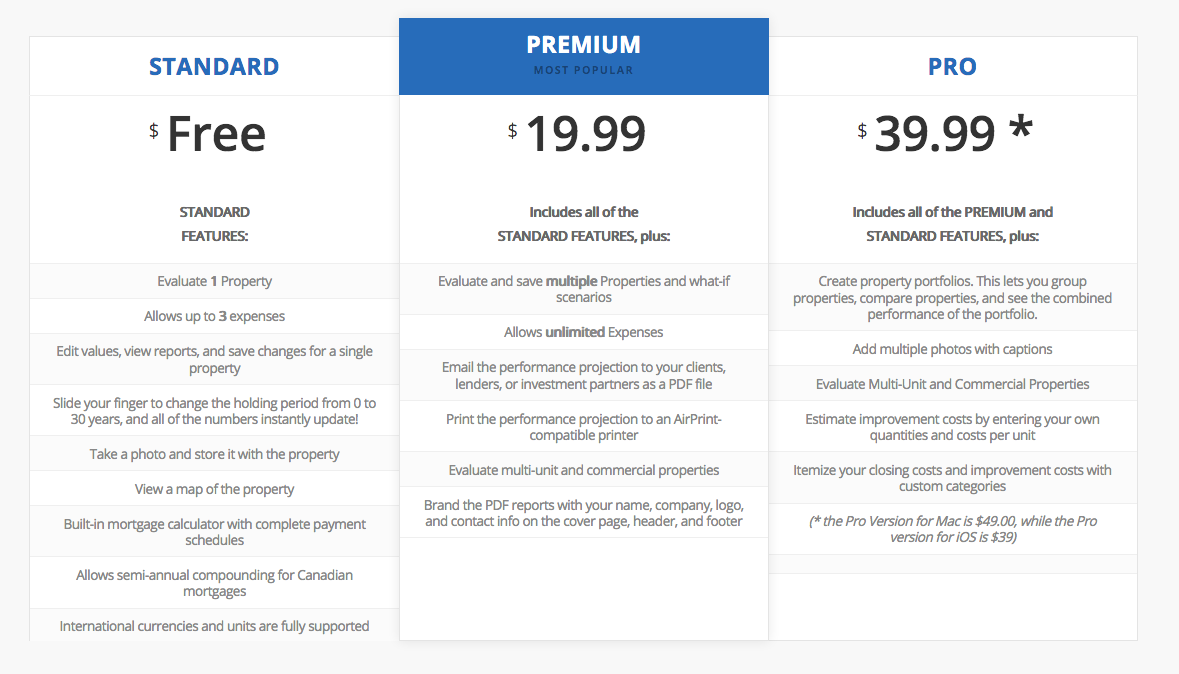Click the PRO plan heading
Viewport: 1179px width, 674px height.
pyautogui.click(x=952, y=66)
